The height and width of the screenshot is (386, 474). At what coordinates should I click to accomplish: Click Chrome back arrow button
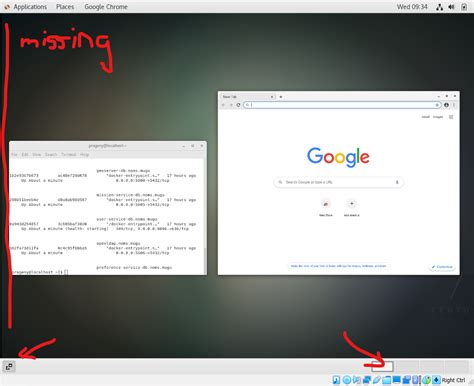coord(223,105)
